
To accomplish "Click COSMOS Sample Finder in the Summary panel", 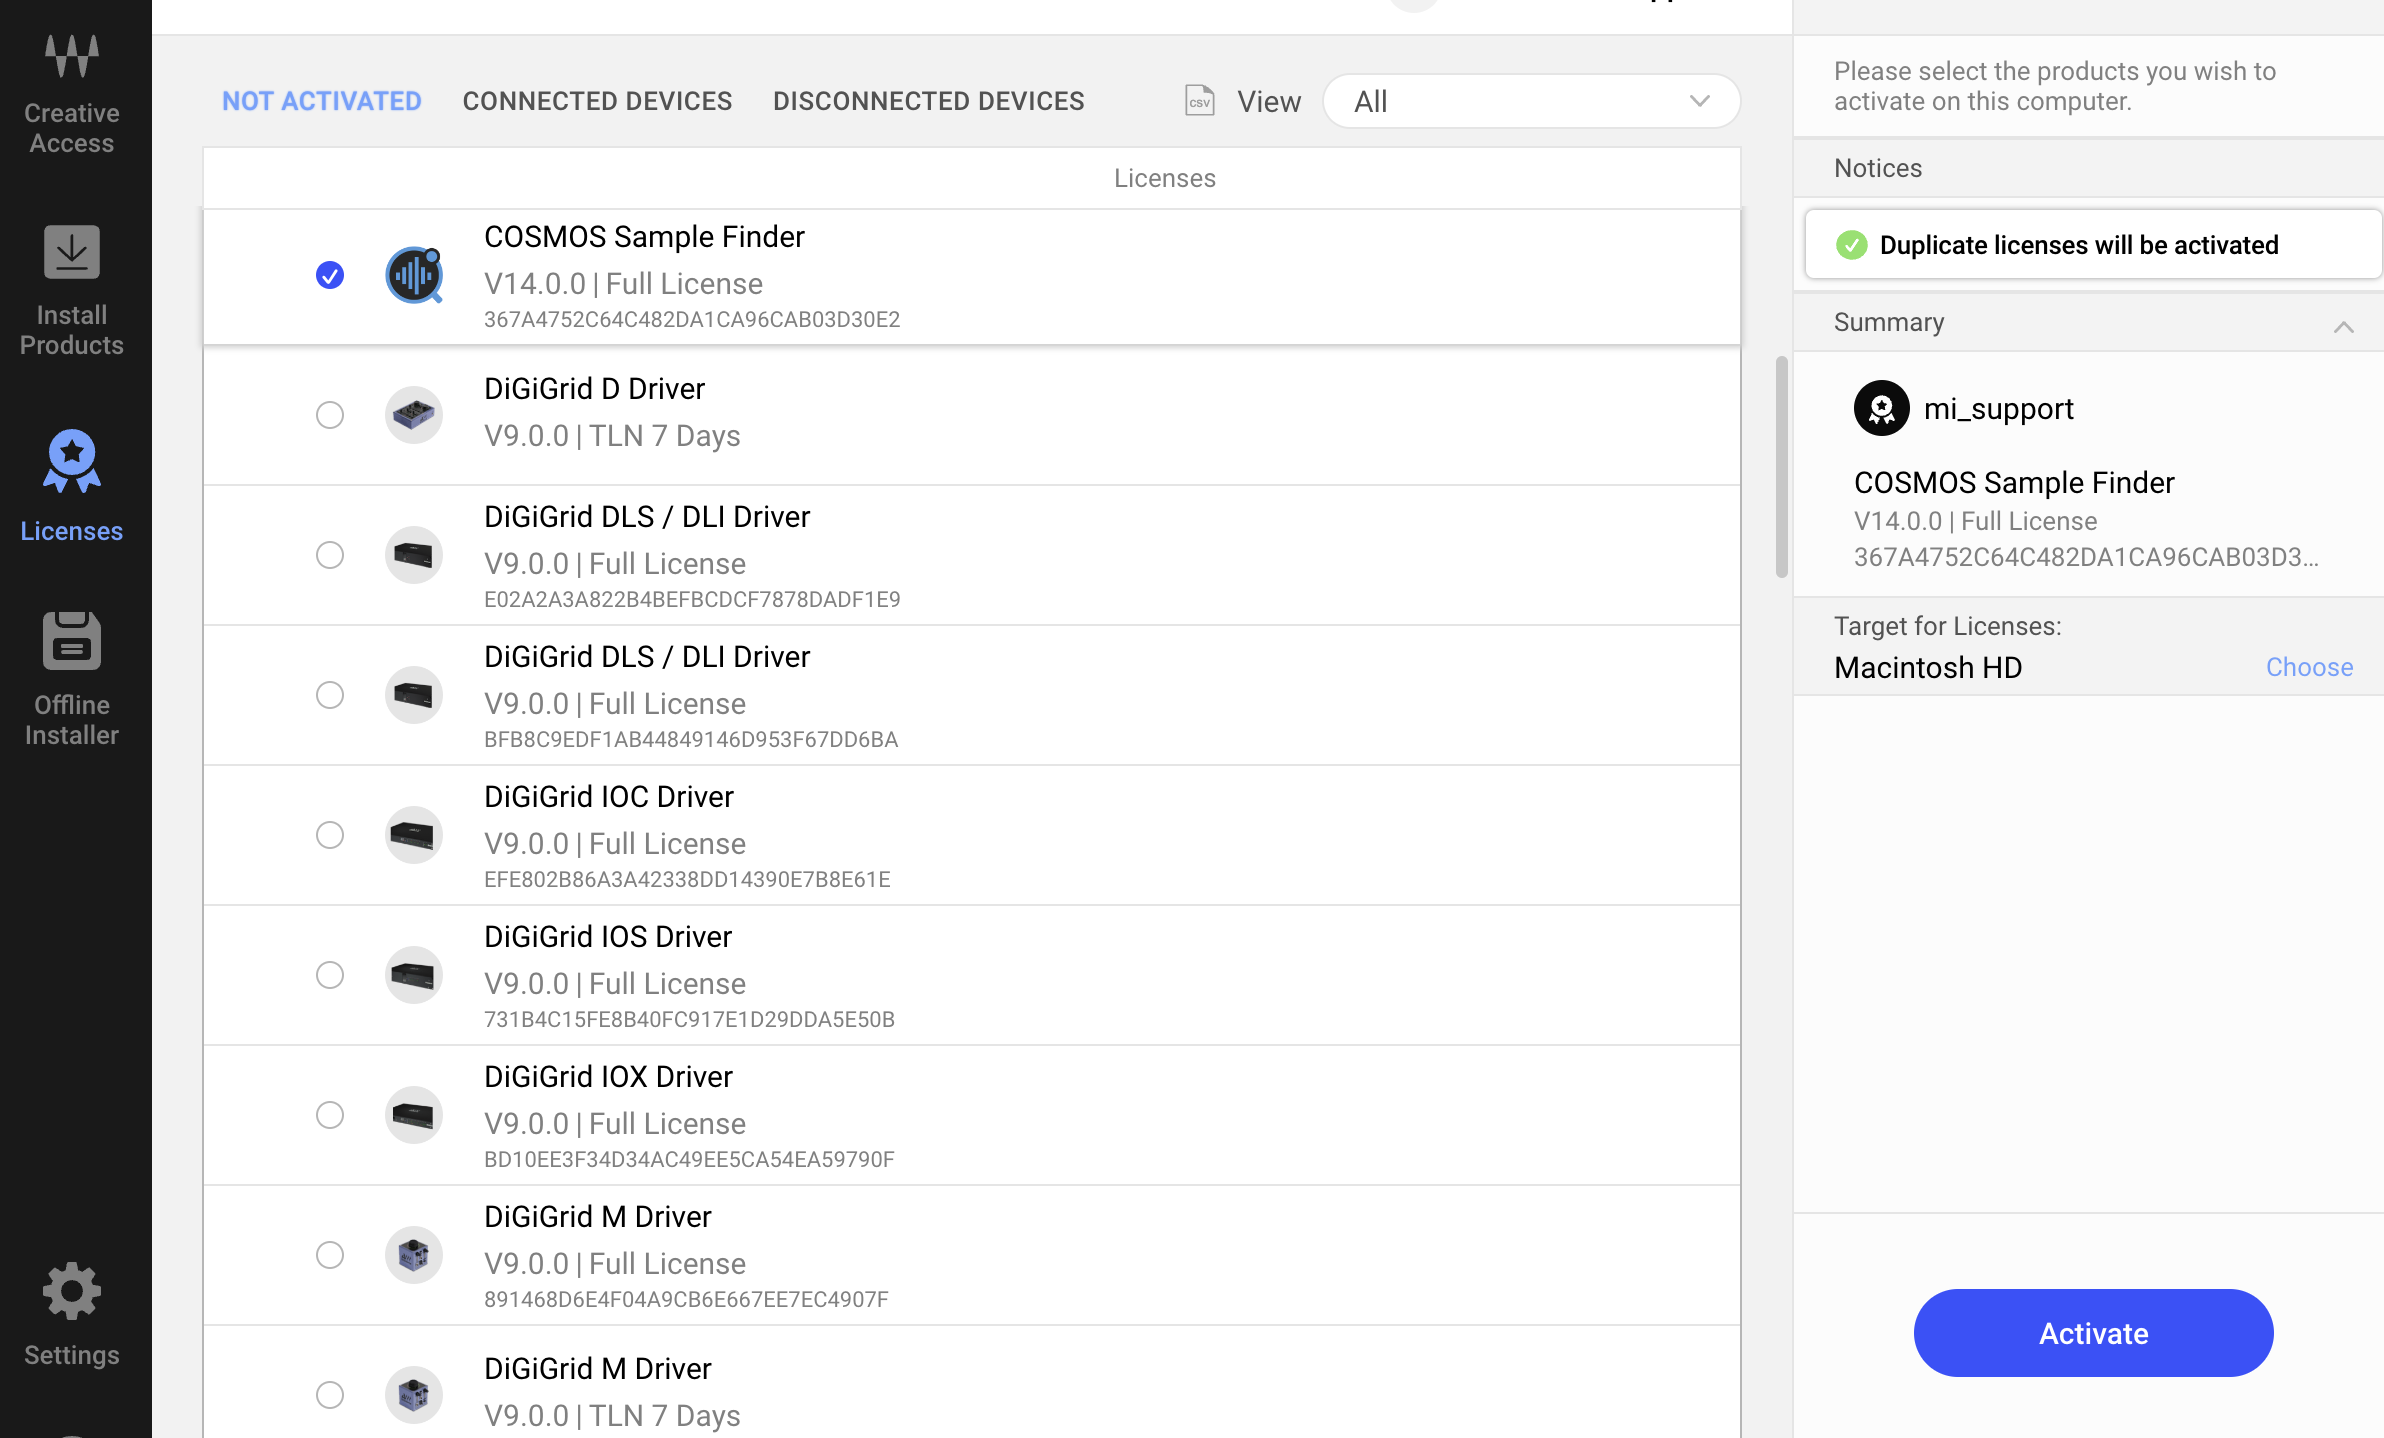I will (2014, 483).
